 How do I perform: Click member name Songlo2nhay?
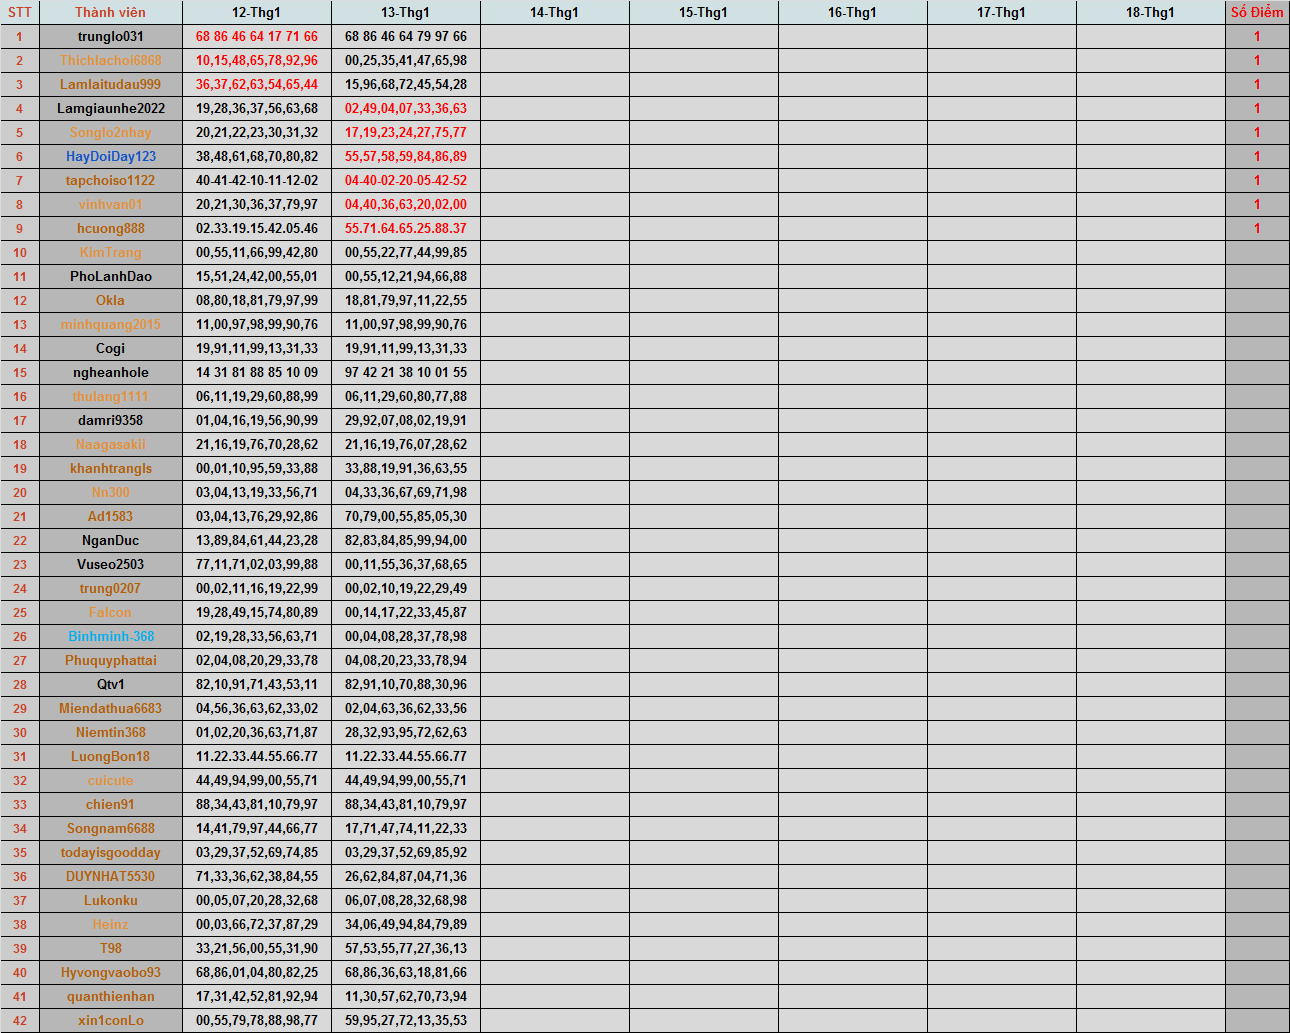(x=110, y=132)
